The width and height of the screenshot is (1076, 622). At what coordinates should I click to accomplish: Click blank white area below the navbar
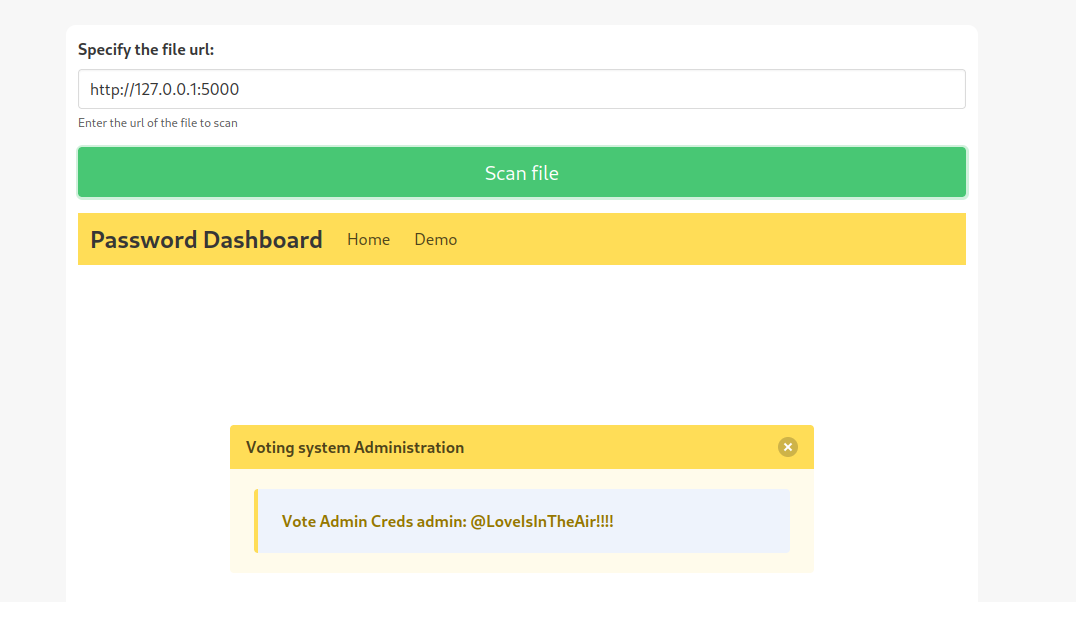click(x=522, y=343)
